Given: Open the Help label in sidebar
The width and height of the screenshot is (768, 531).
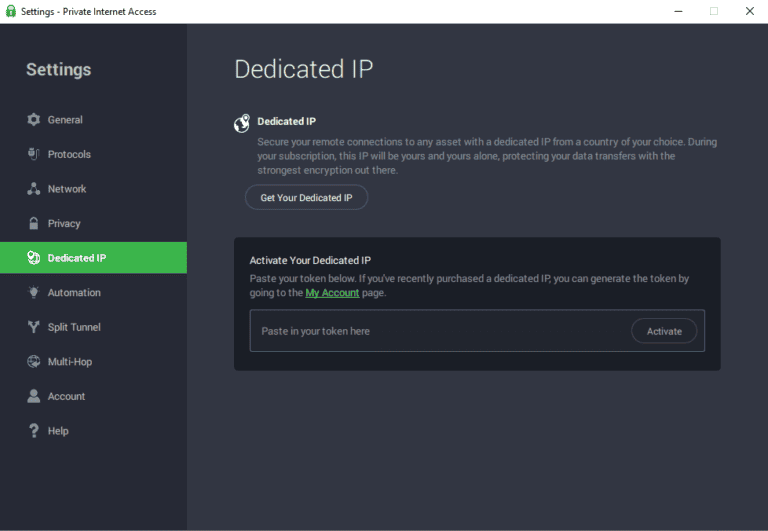Looking at the screenshot, I should (58, 431).
